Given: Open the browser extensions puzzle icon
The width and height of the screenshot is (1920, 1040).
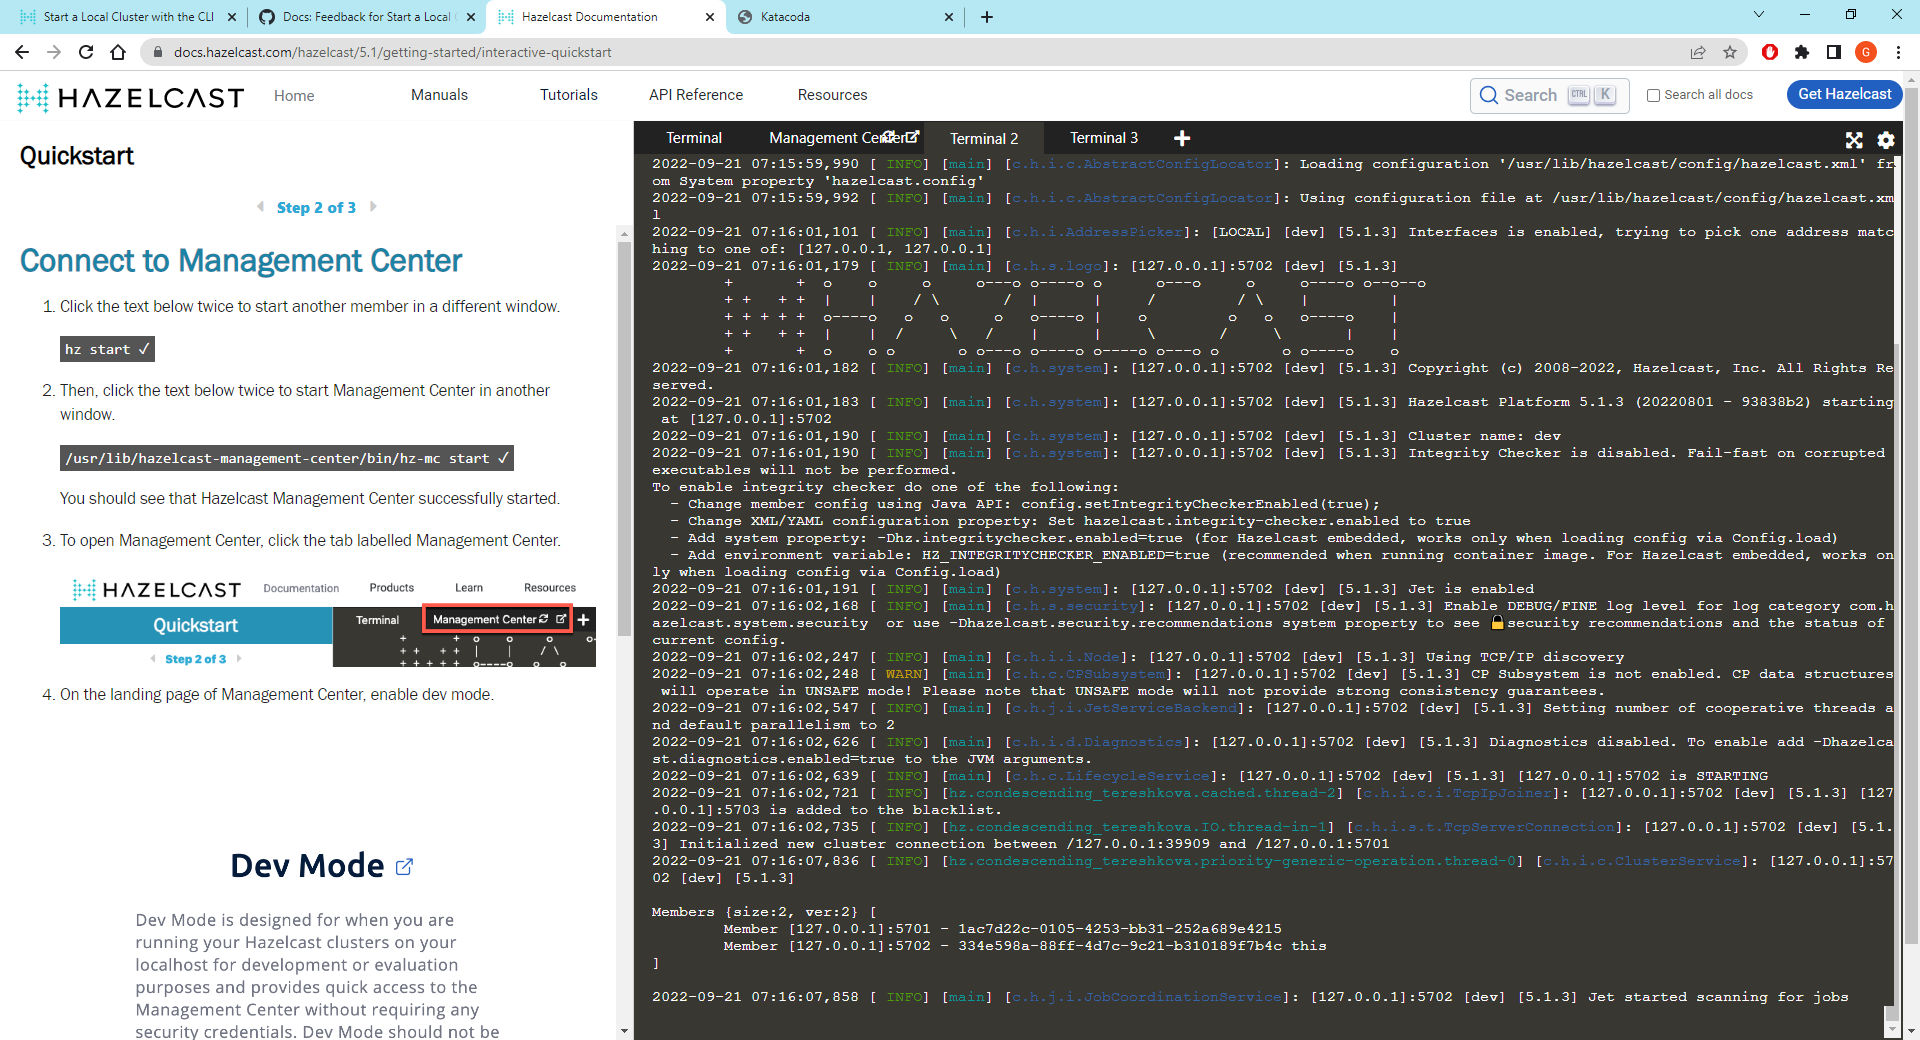Looking at the screenshot, I should 1803,52.
